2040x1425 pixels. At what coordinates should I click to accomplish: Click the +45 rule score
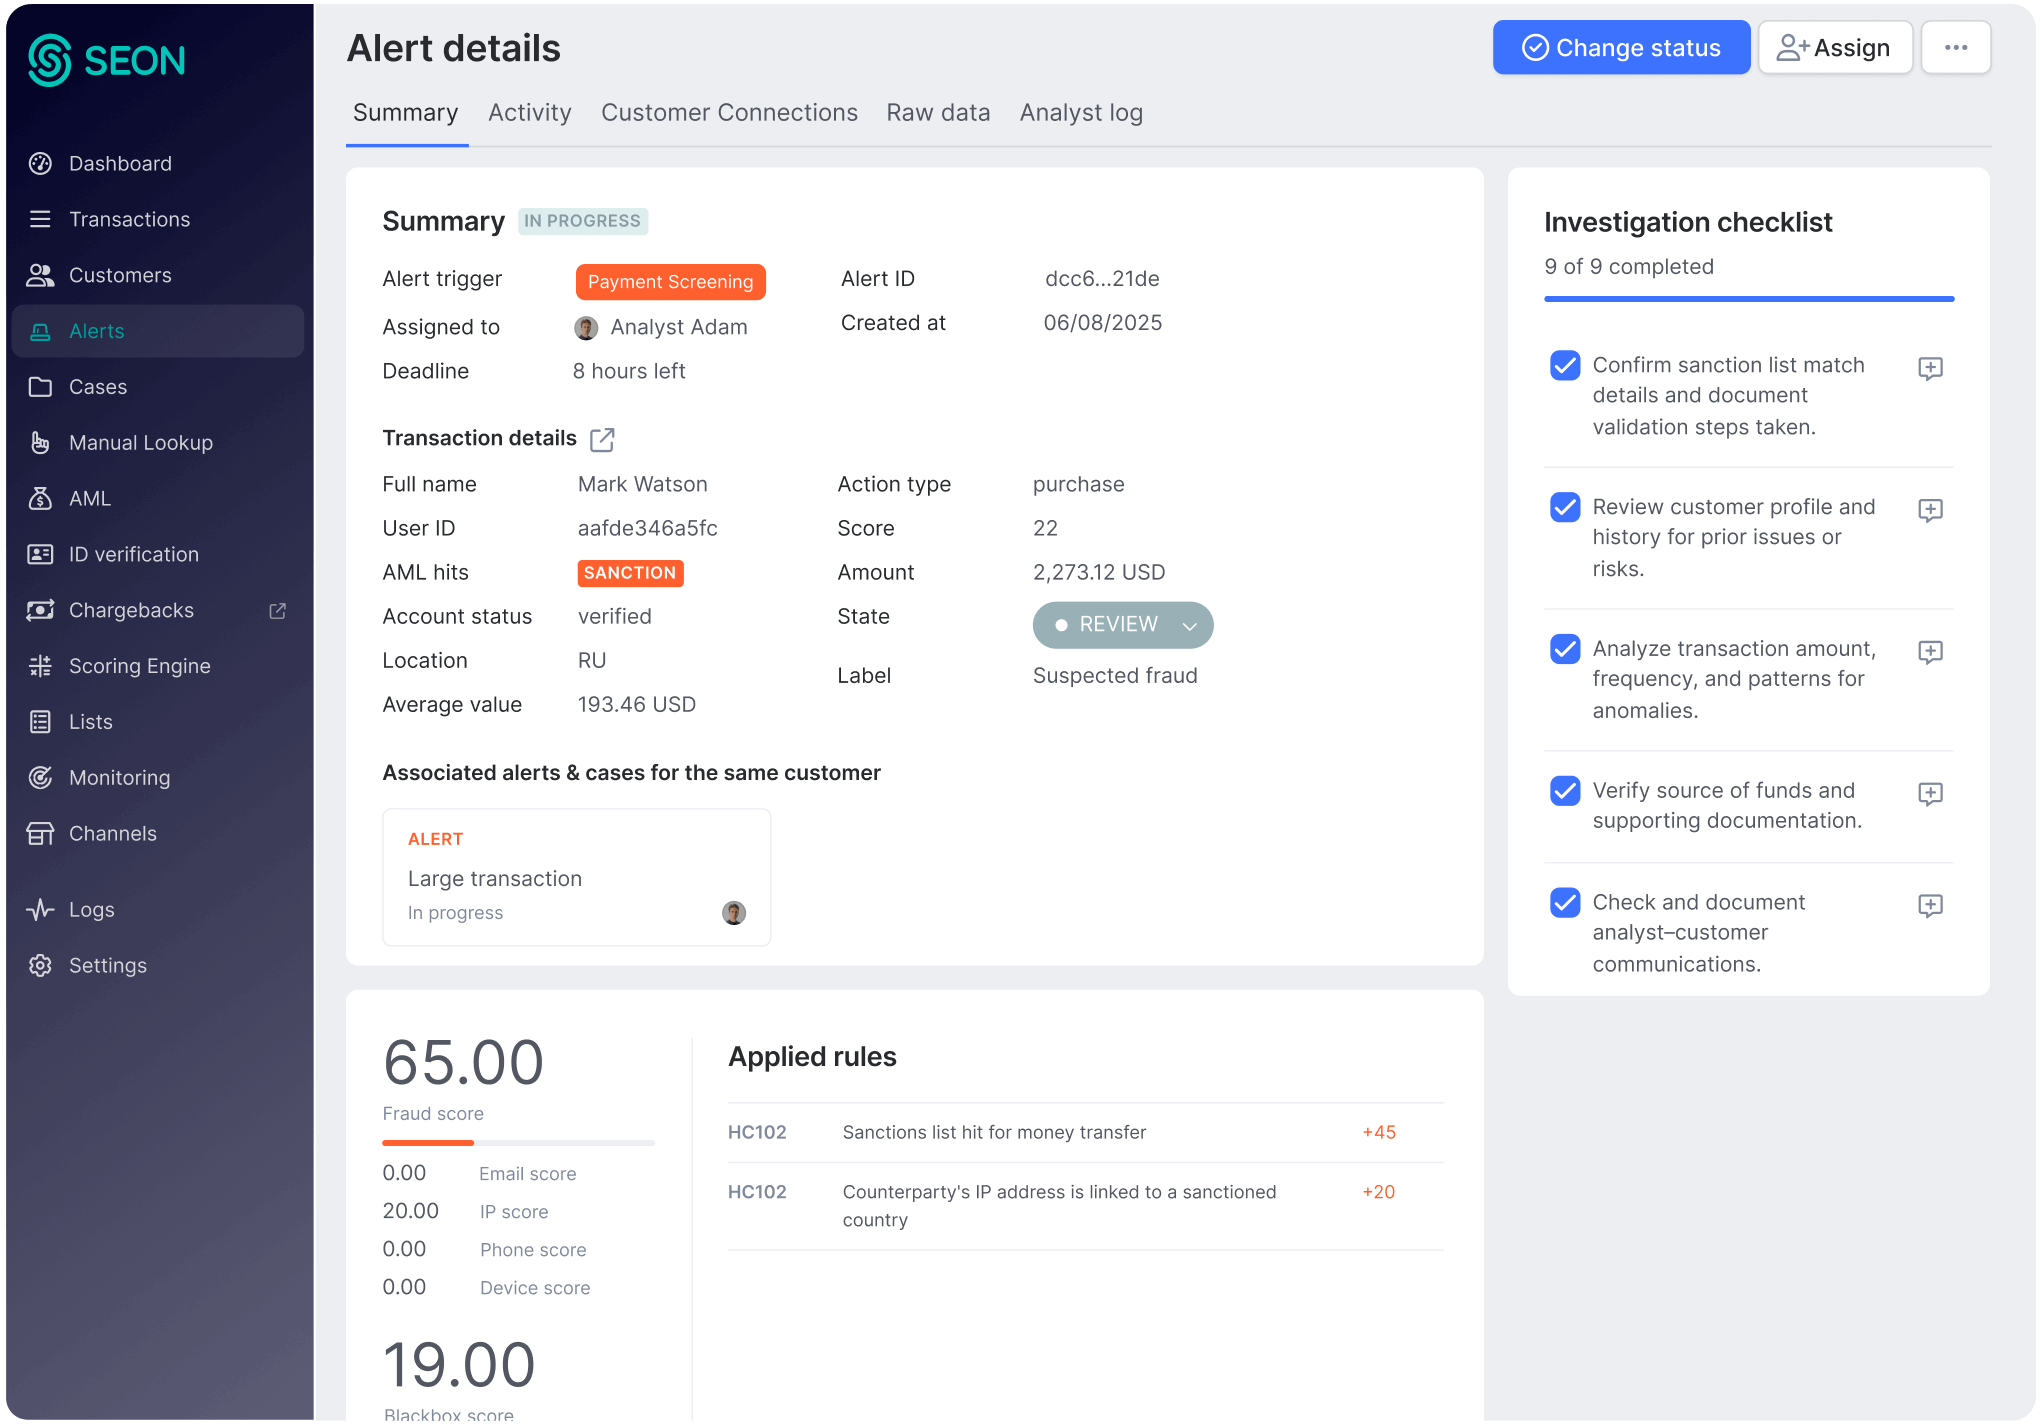(1379, 1132)
